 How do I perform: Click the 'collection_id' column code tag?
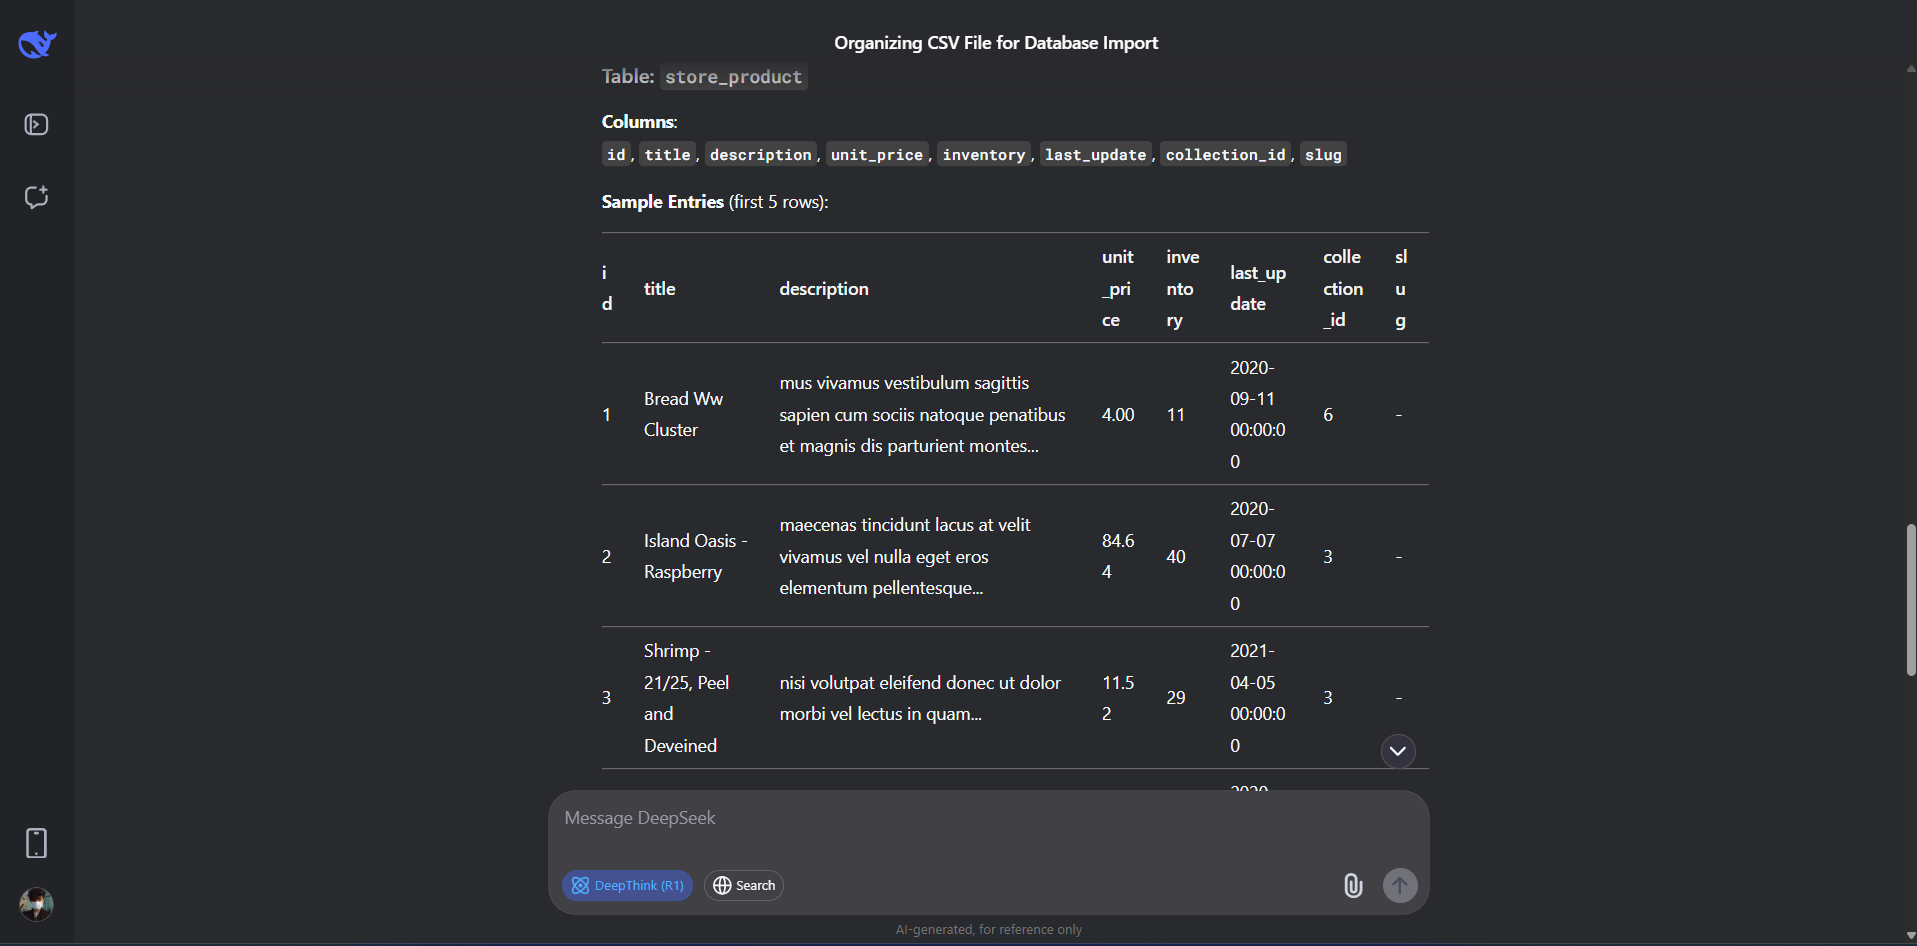(x=1226, y=154)
